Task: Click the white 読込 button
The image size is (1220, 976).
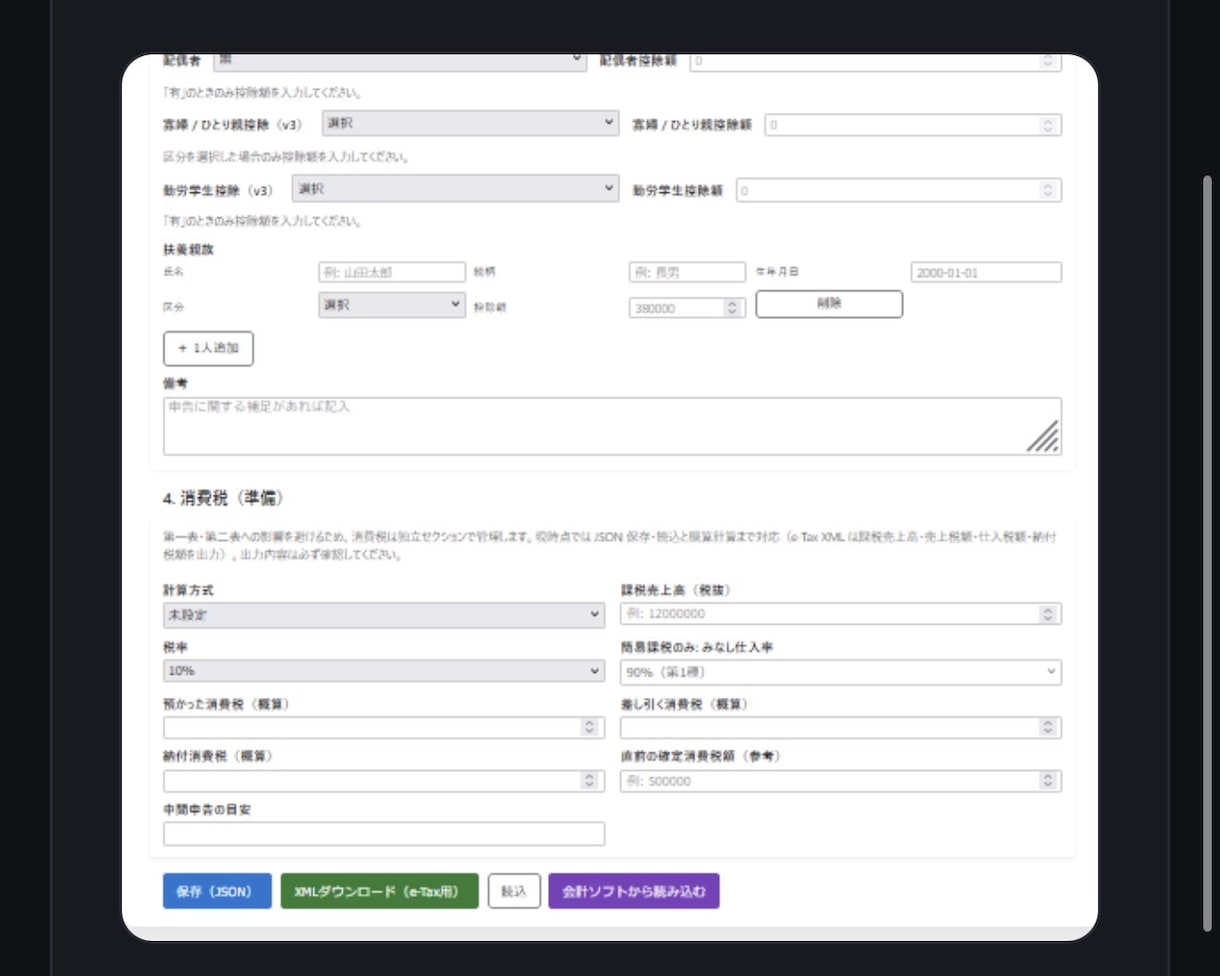Action: point(514,891)
